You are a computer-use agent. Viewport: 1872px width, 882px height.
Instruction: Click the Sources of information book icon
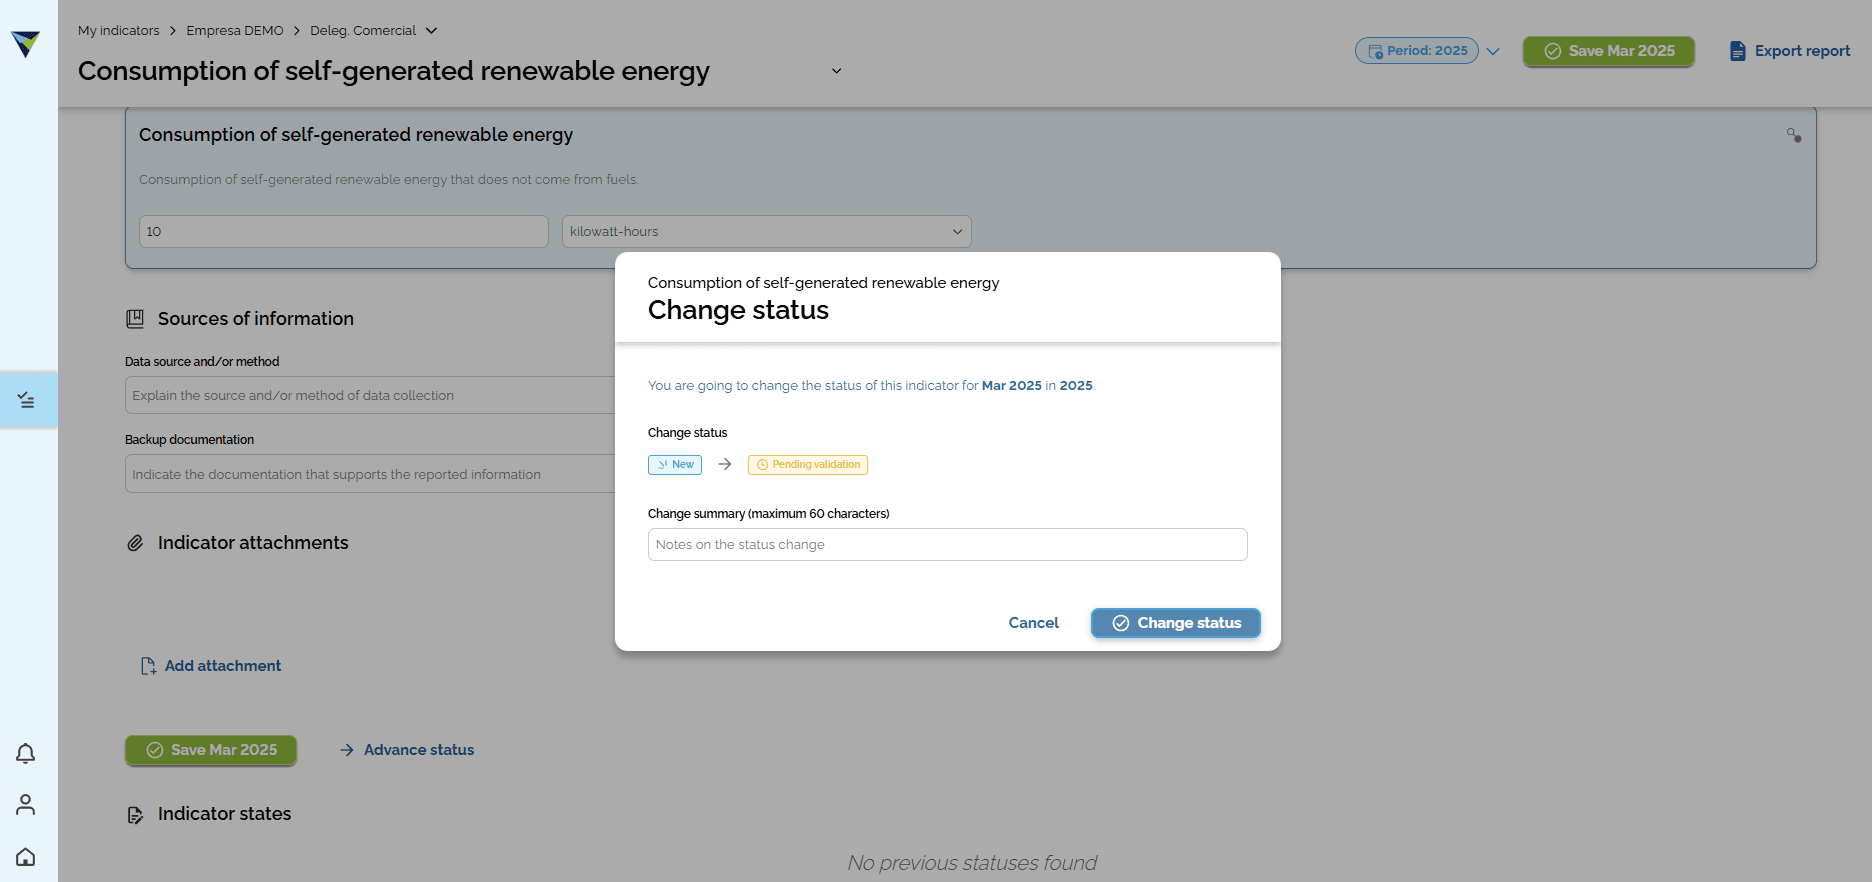coord(135,319)
